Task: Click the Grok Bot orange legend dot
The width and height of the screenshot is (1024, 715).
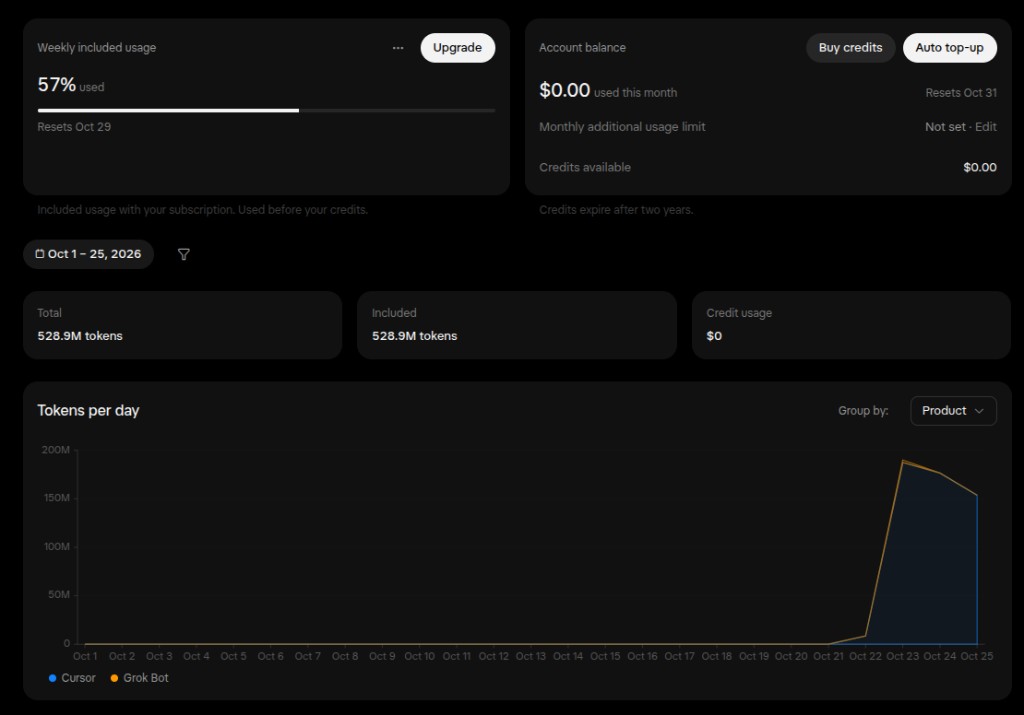Action: pyautogui.click(x=114, y=678)
